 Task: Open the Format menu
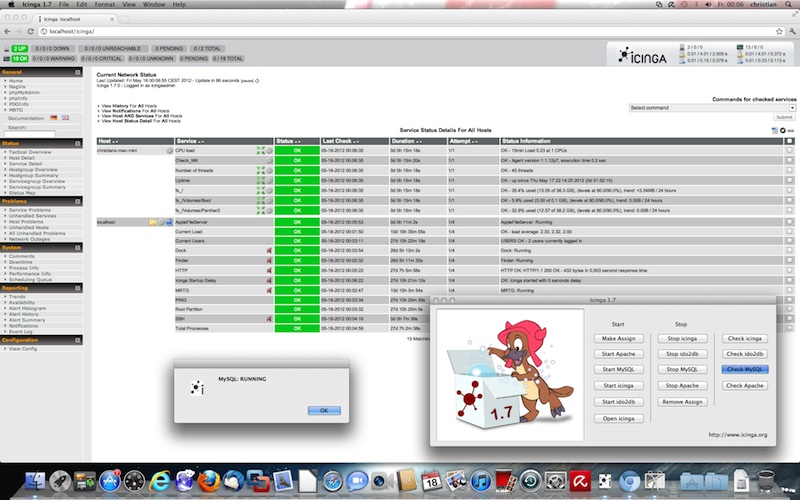coord(105,4)
